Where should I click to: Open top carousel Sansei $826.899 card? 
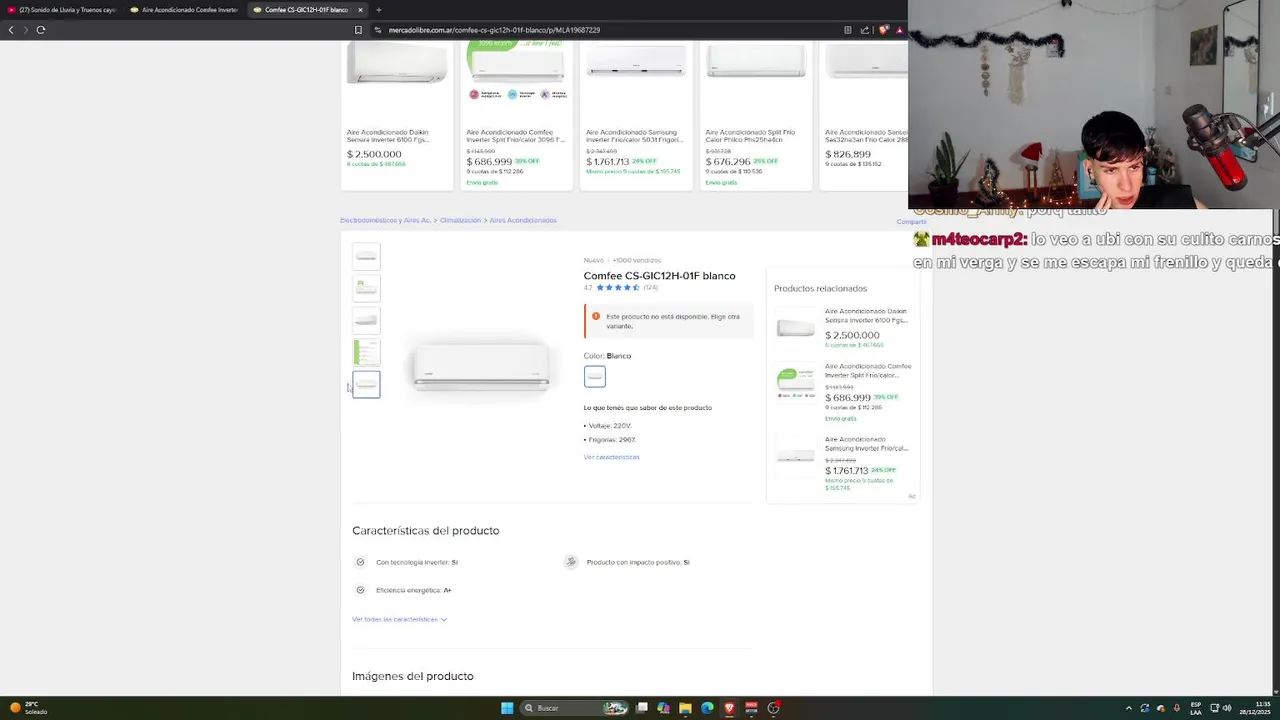865,115
